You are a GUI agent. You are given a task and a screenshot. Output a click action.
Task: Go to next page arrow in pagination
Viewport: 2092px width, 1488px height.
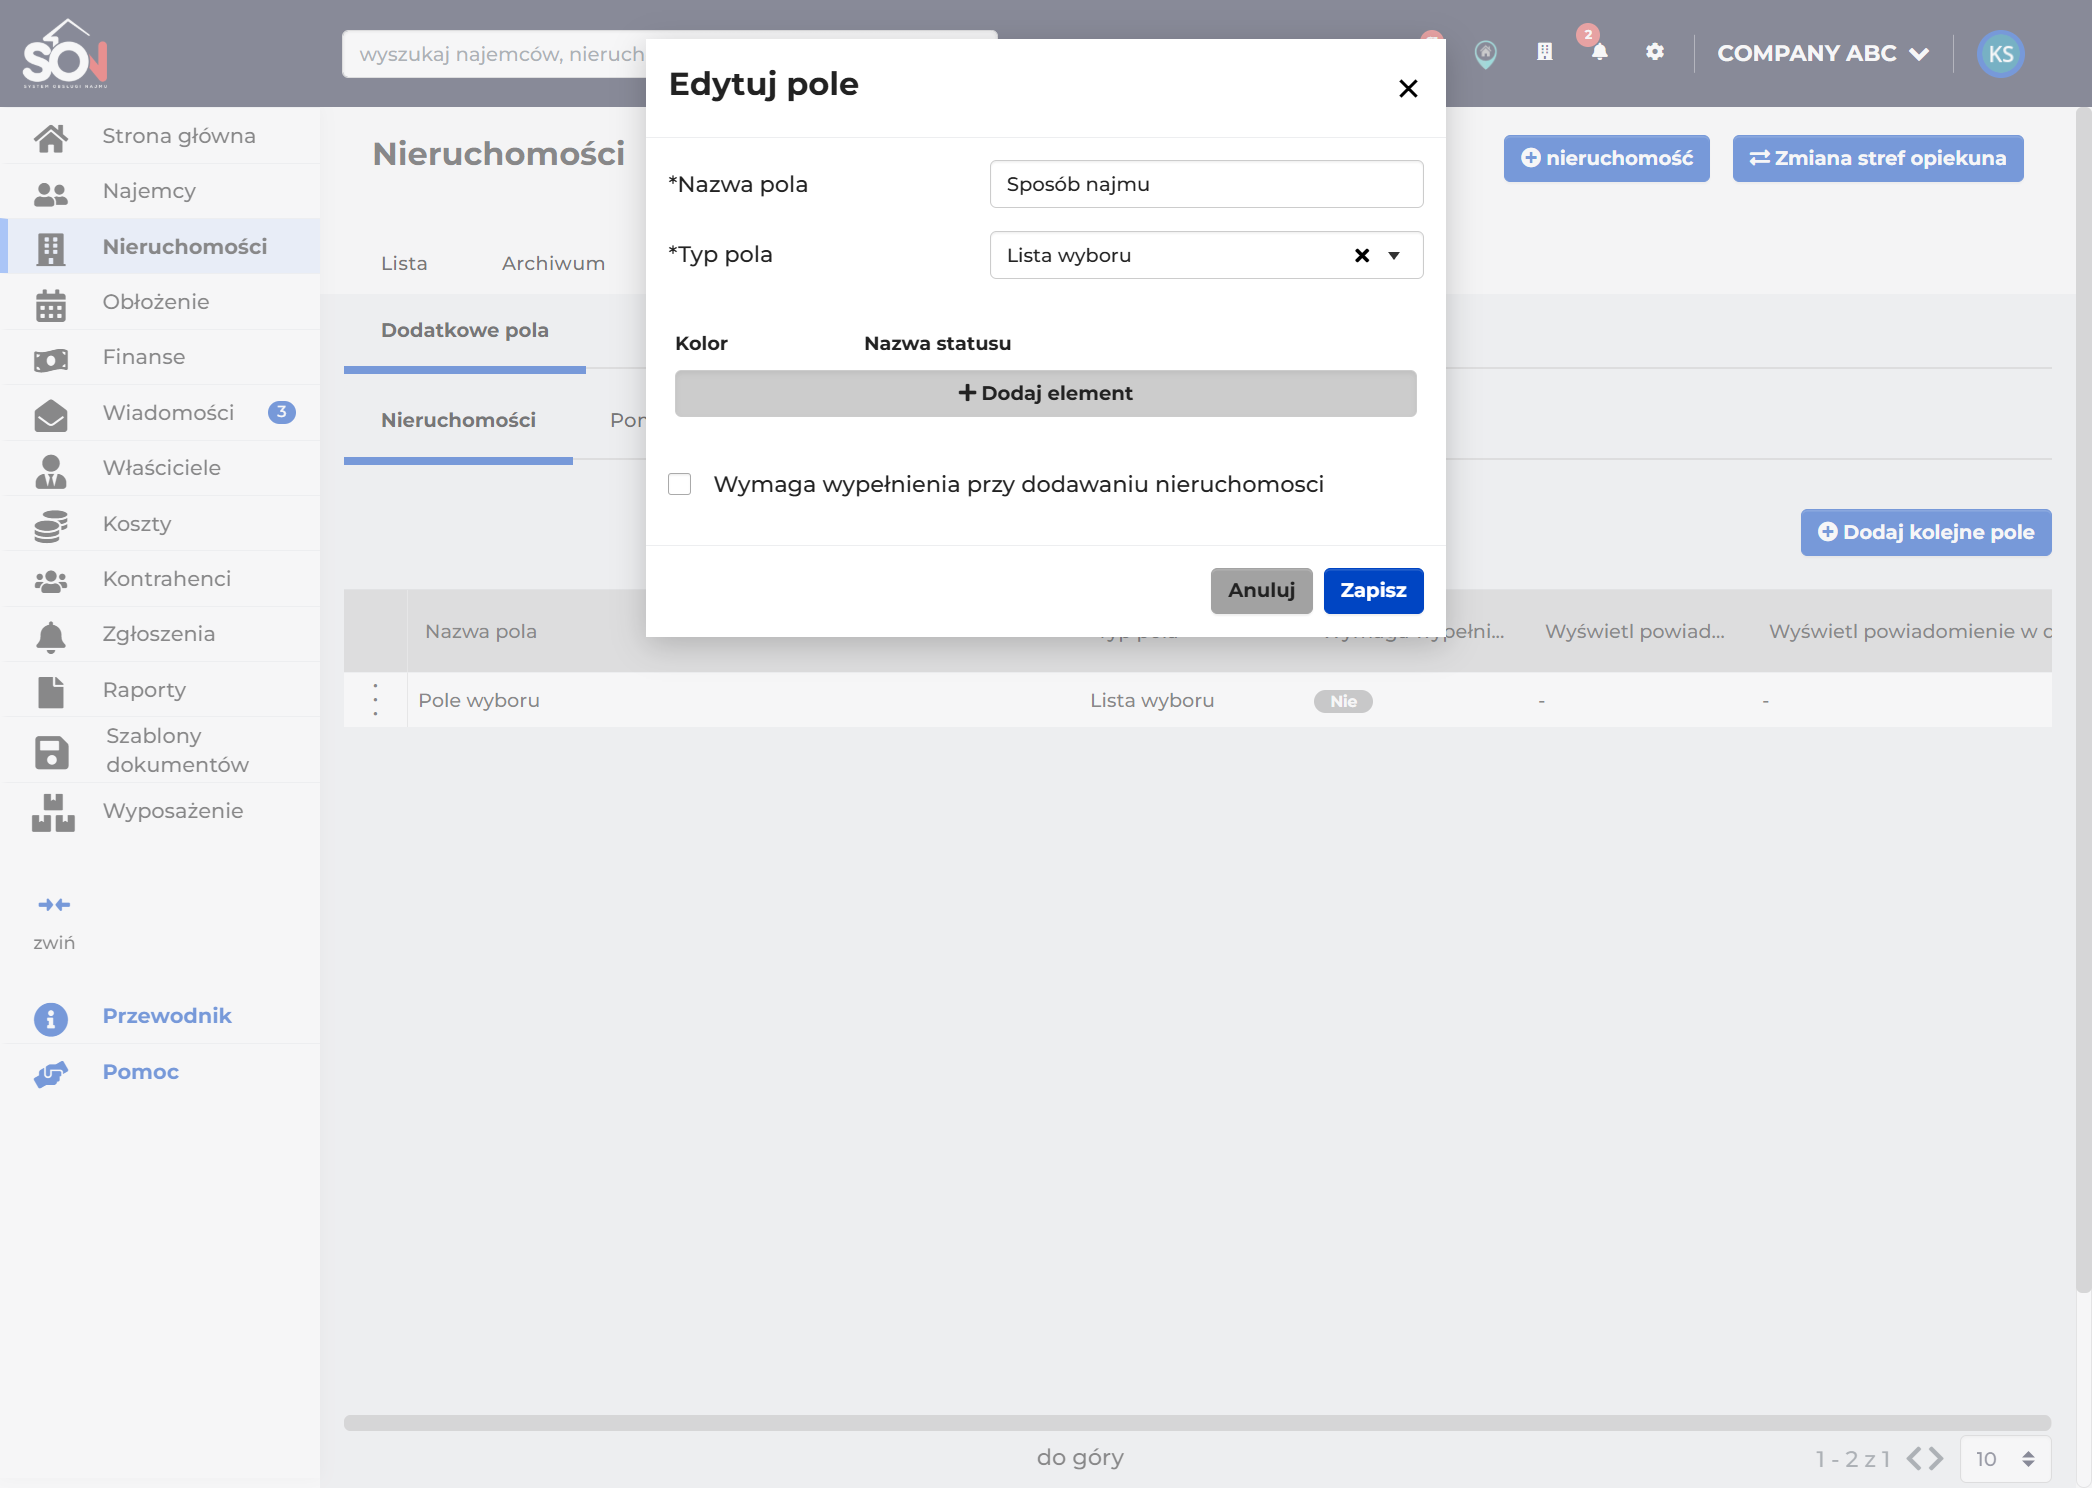pyautogui.click(x=1938, y=1459)
